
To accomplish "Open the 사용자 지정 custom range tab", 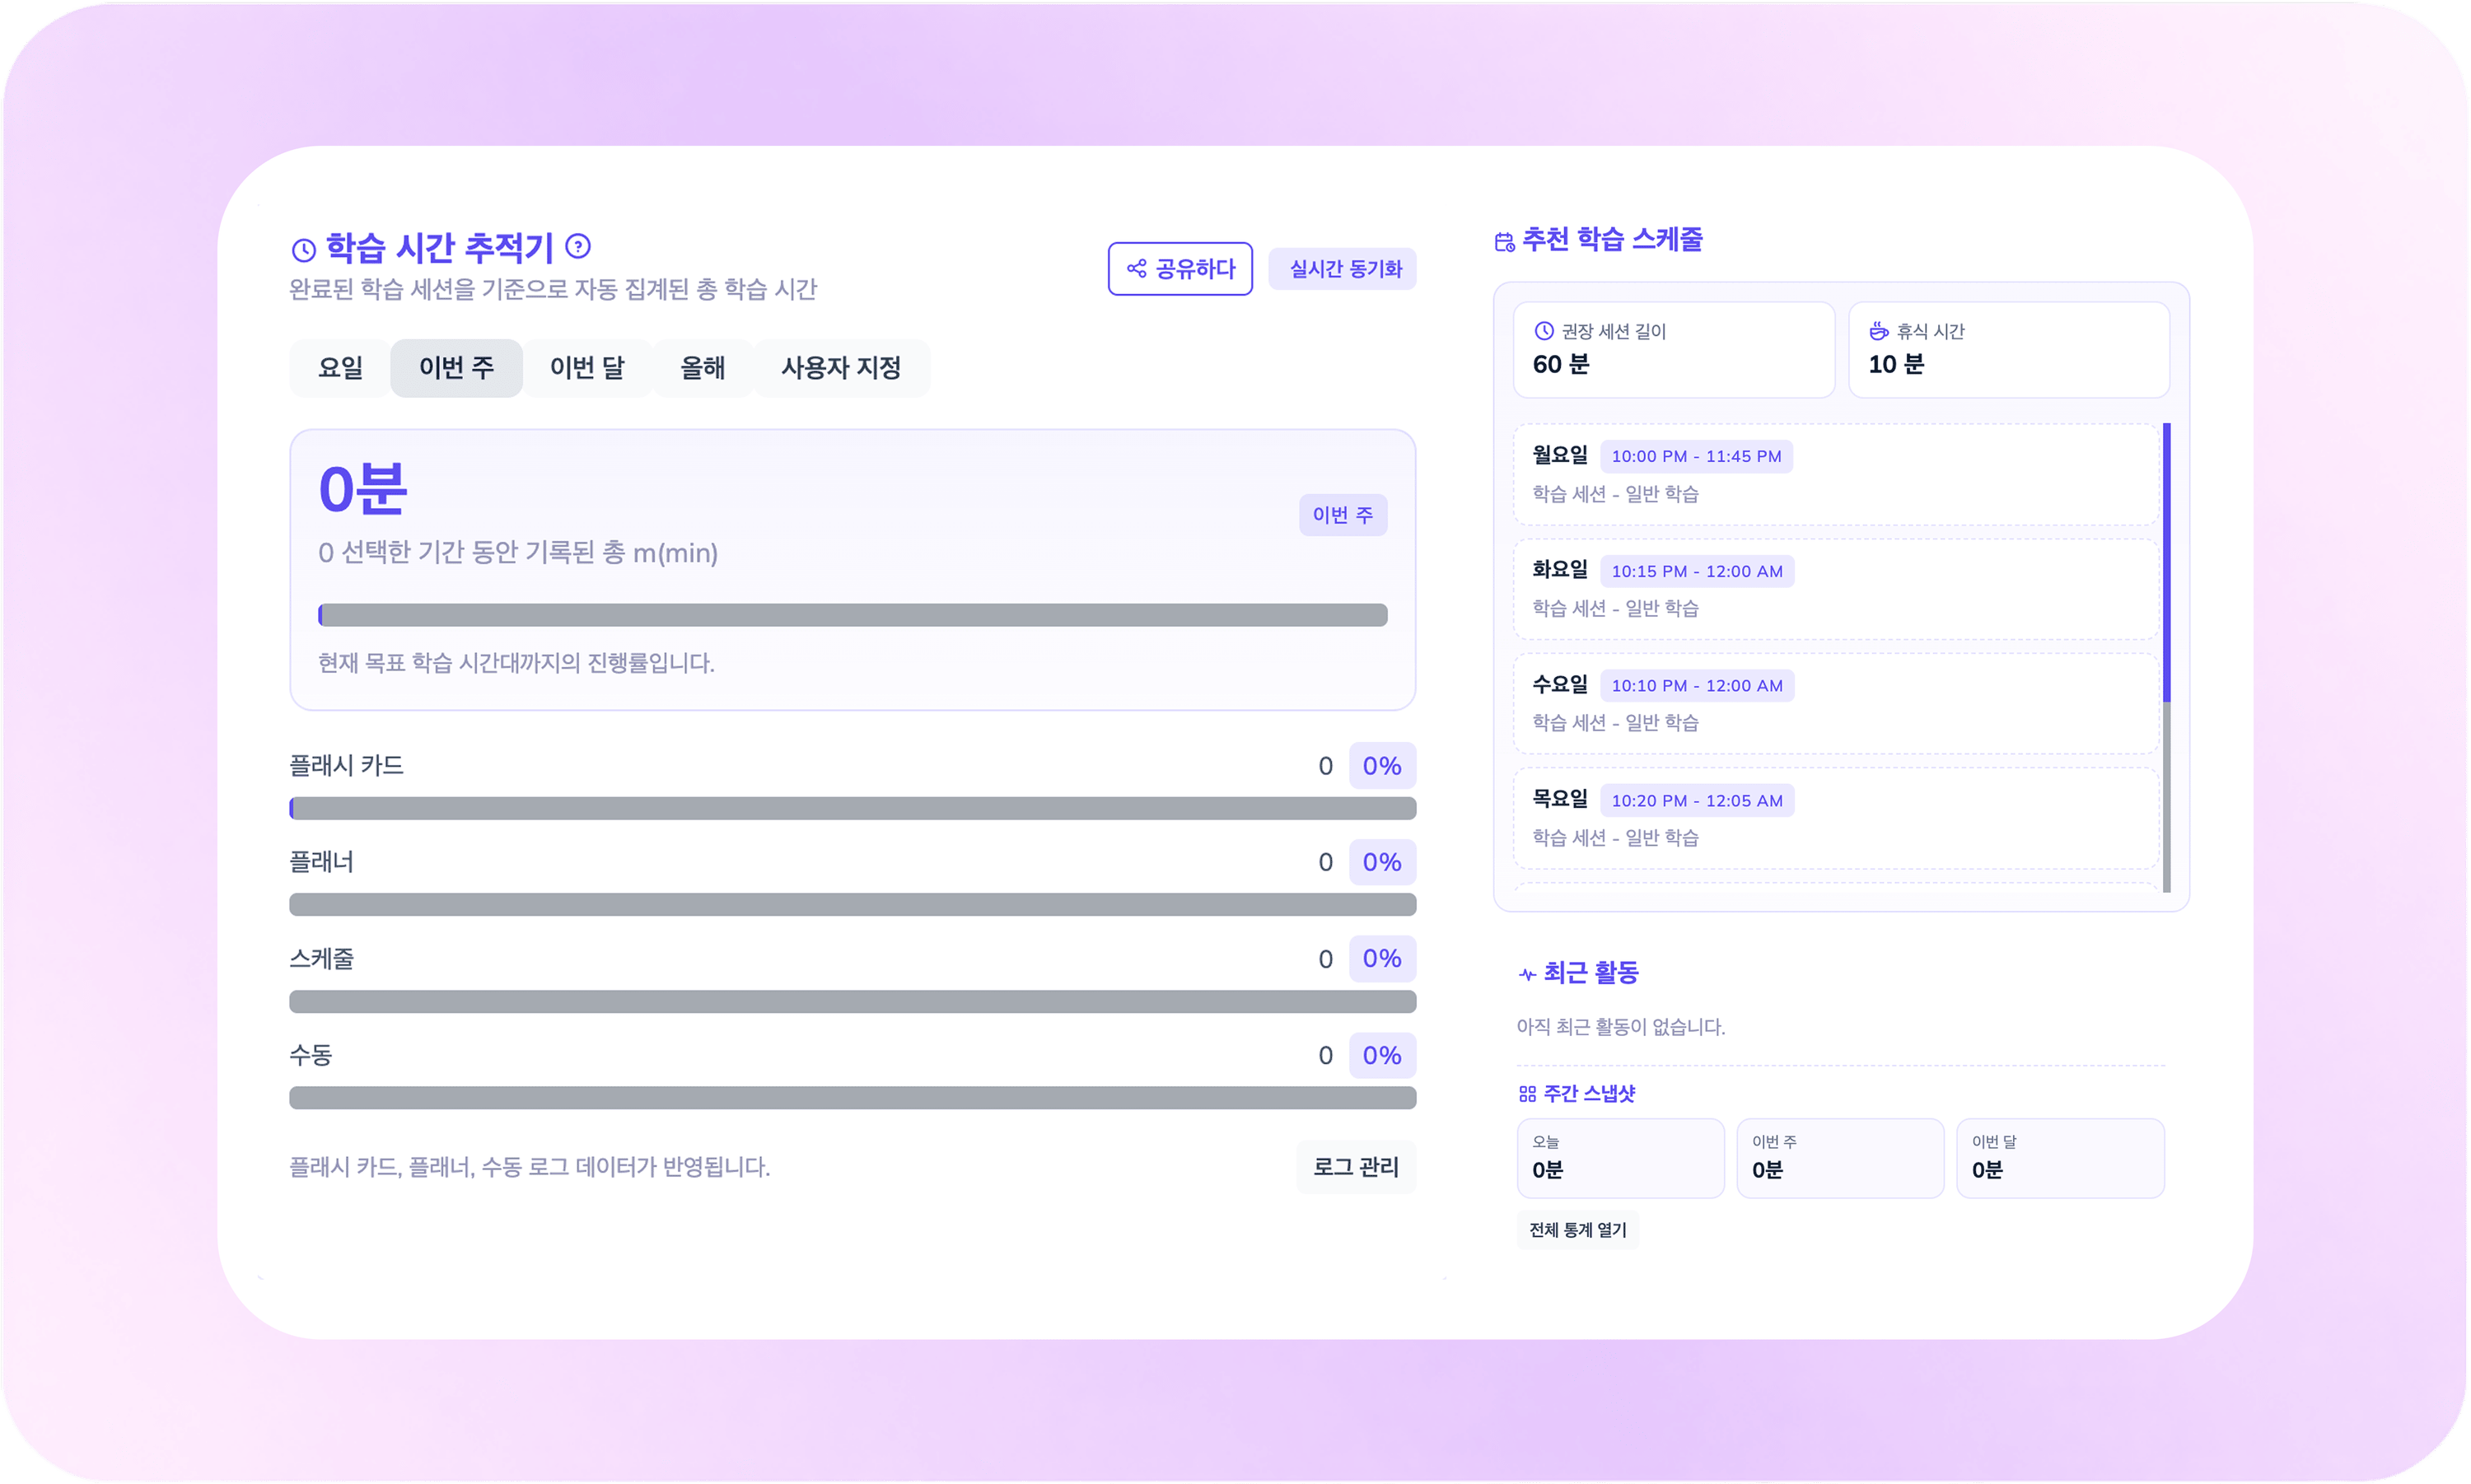I will [x=840, y=368].
